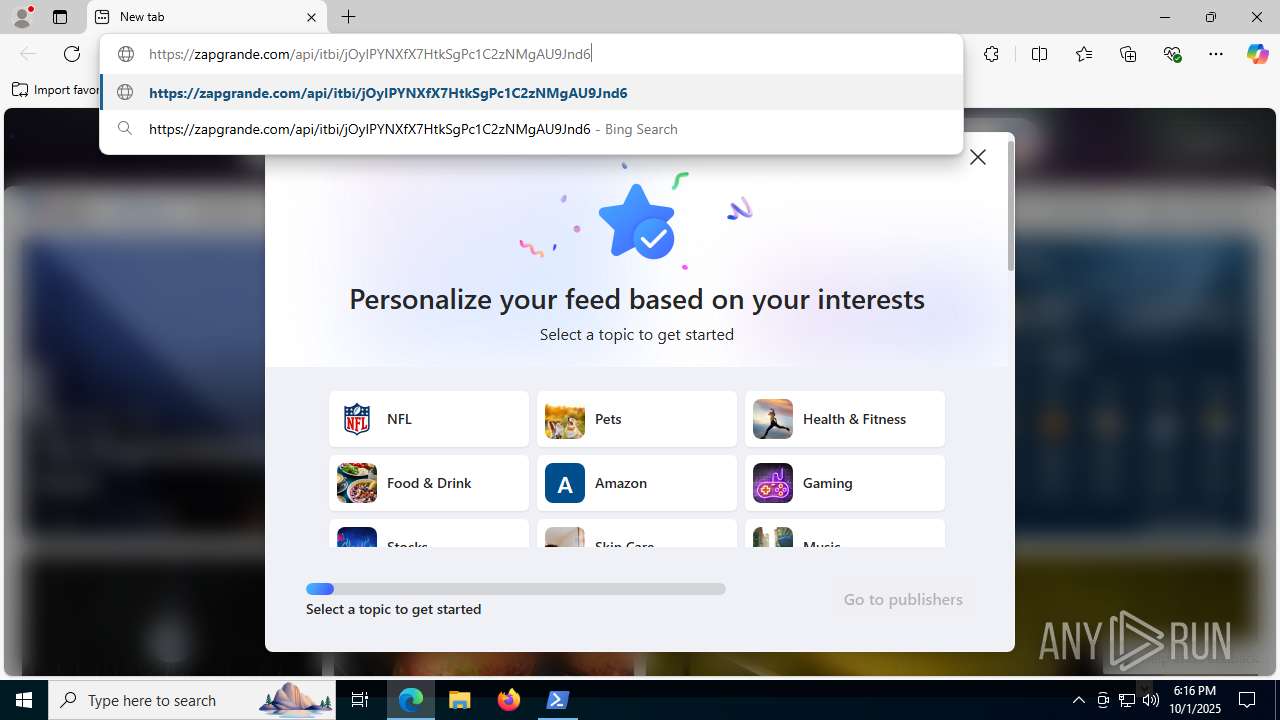
Task: Click the Go to publishers button
Action: (903, 599)
